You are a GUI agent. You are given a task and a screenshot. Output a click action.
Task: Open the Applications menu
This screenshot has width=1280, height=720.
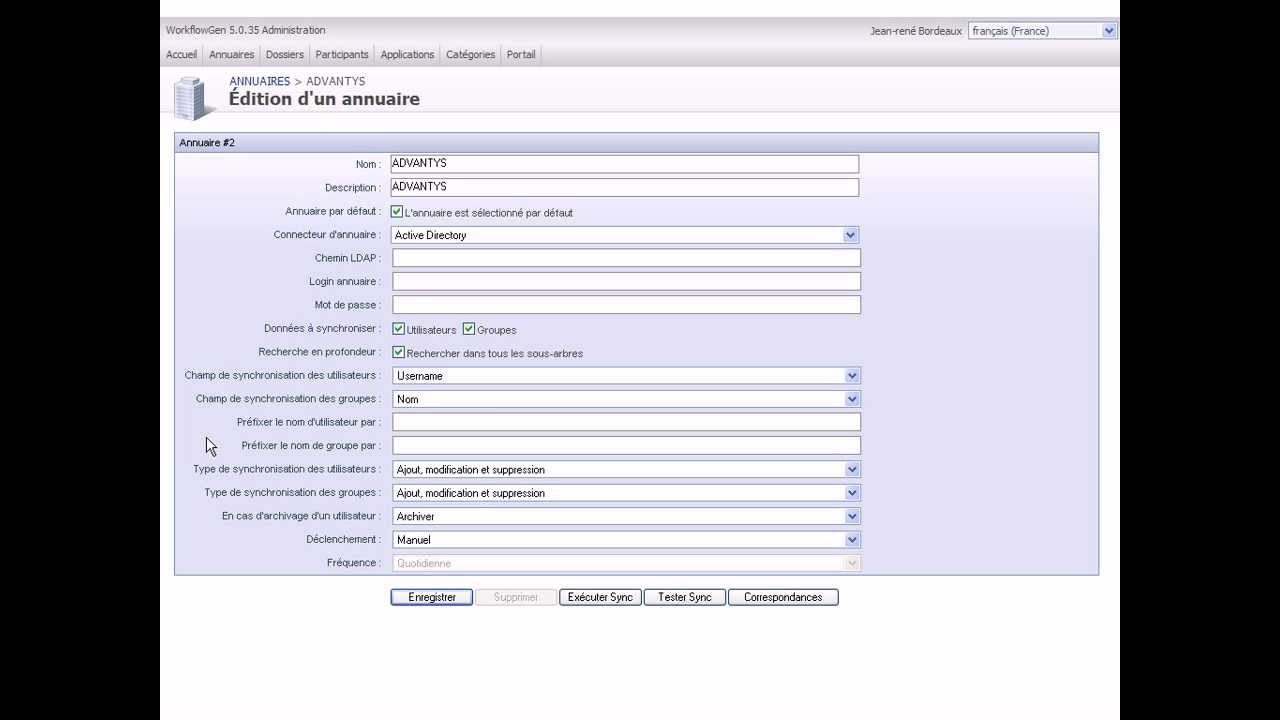[x=407, y=55]
